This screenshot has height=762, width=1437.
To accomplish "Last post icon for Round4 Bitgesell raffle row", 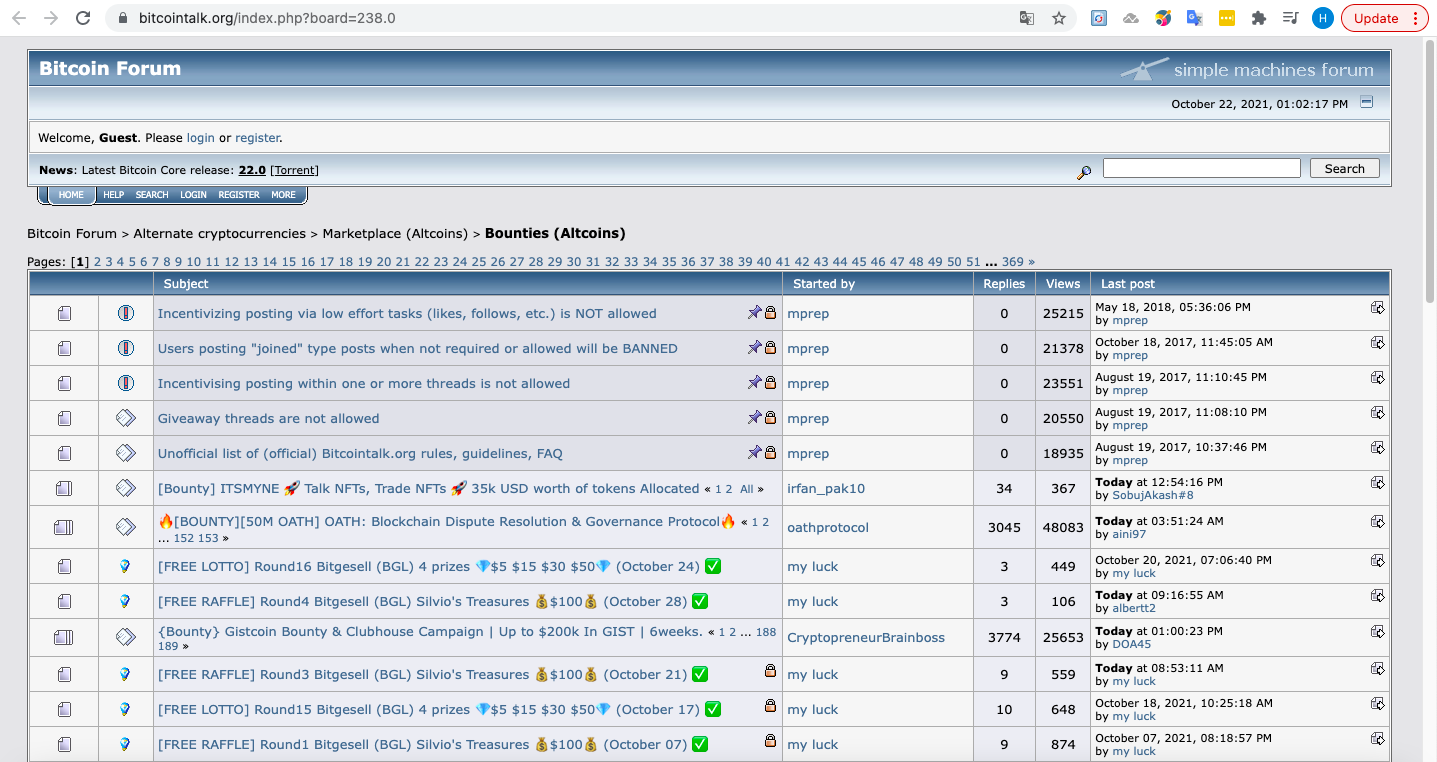I will coord(1378,595).
